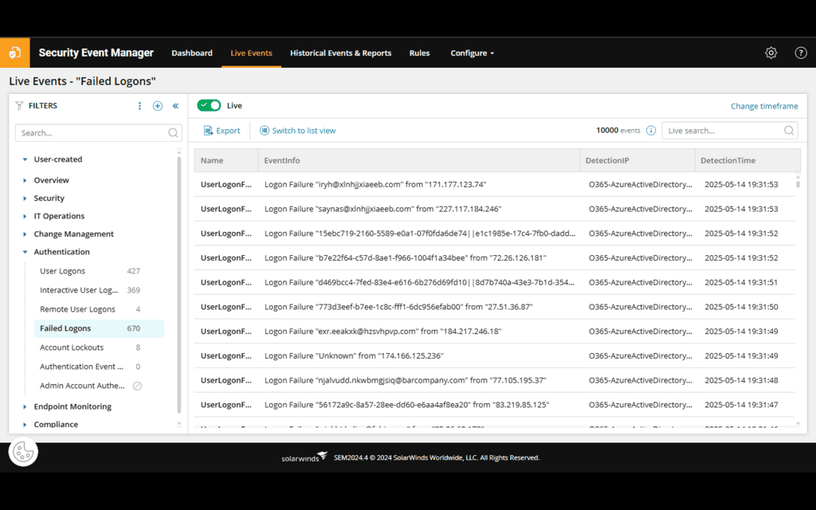
Task: Open the filters three-dot options menu
Action: tap(139, 106)
